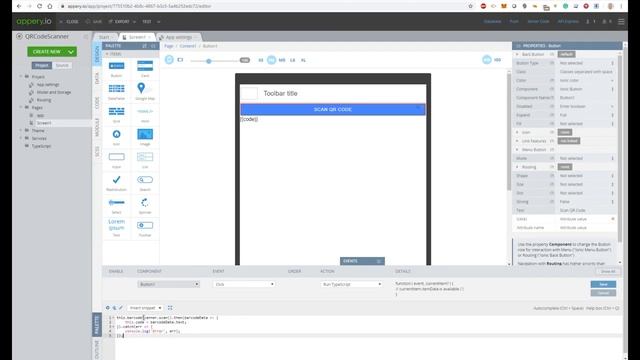Reload the browser page
The height and width of the screenshot is (360, 640).
point(39,6)
